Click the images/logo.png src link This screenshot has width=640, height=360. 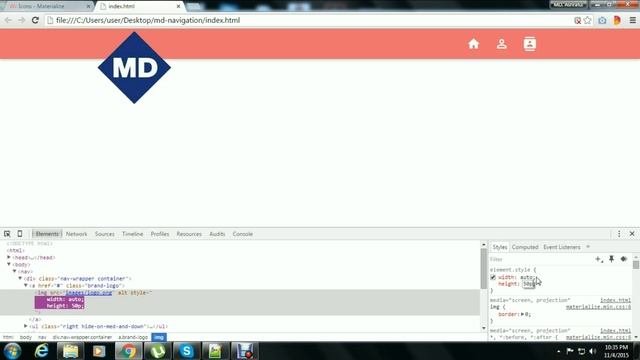click(x=89, y=293)
